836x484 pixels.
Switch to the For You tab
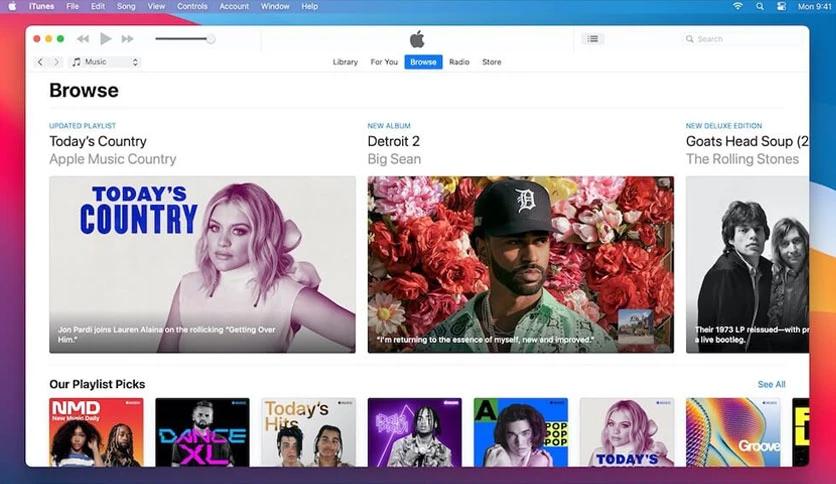(384, 62)
